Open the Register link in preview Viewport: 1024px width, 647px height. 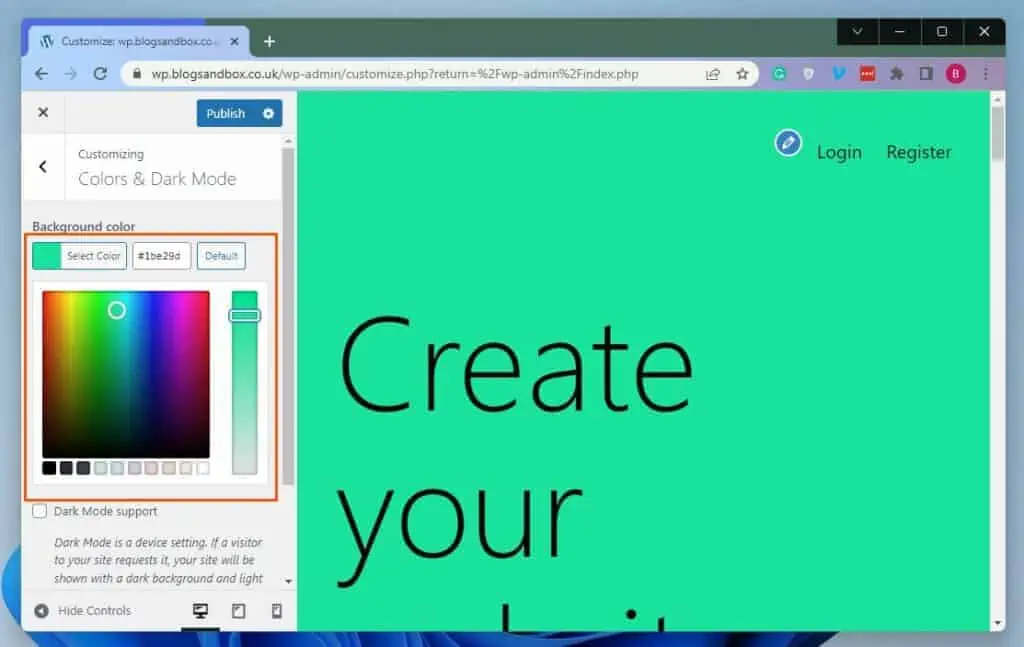[919, 152]
